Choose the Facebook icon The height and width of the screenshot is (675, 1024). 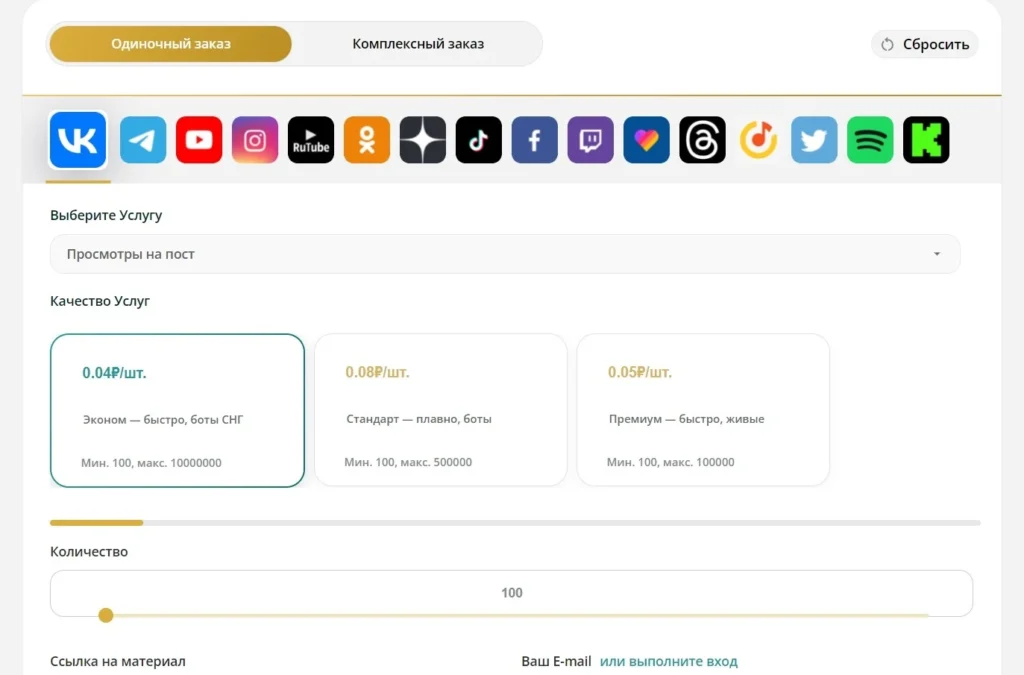(x=535, y=140)
